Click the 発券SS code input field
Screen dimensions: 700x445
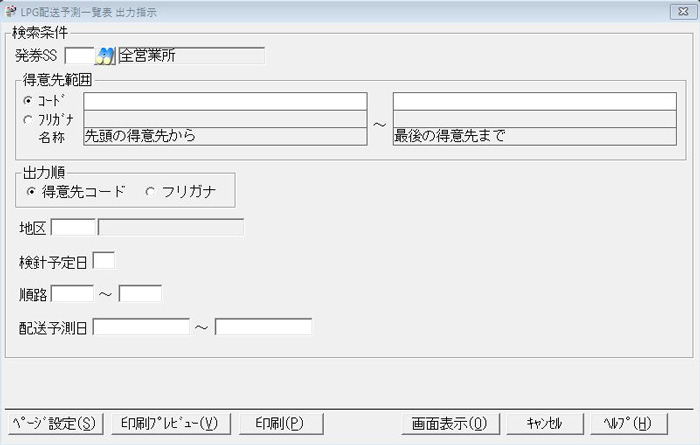click(78, 55)
